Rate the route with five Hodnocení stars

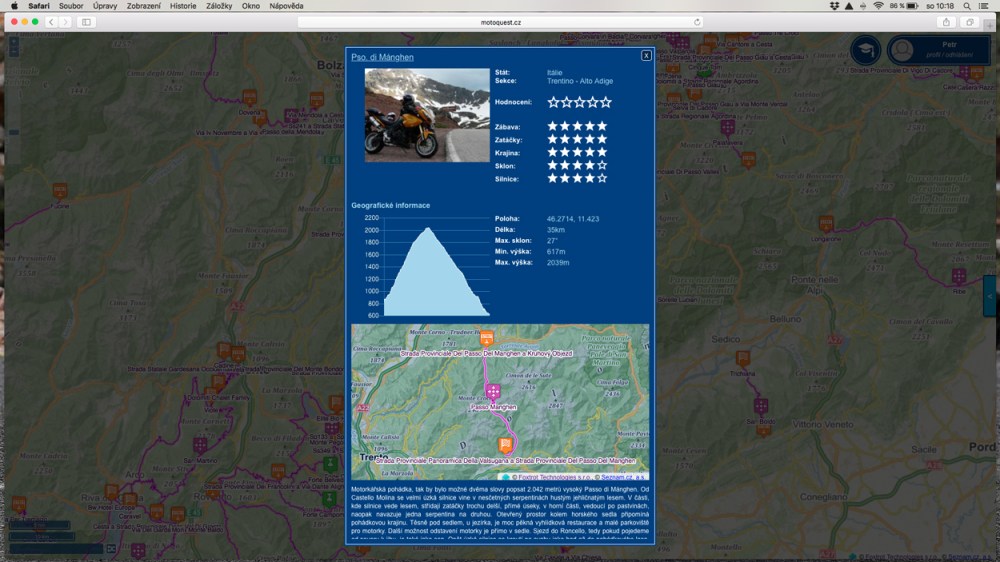coord(605,102)
